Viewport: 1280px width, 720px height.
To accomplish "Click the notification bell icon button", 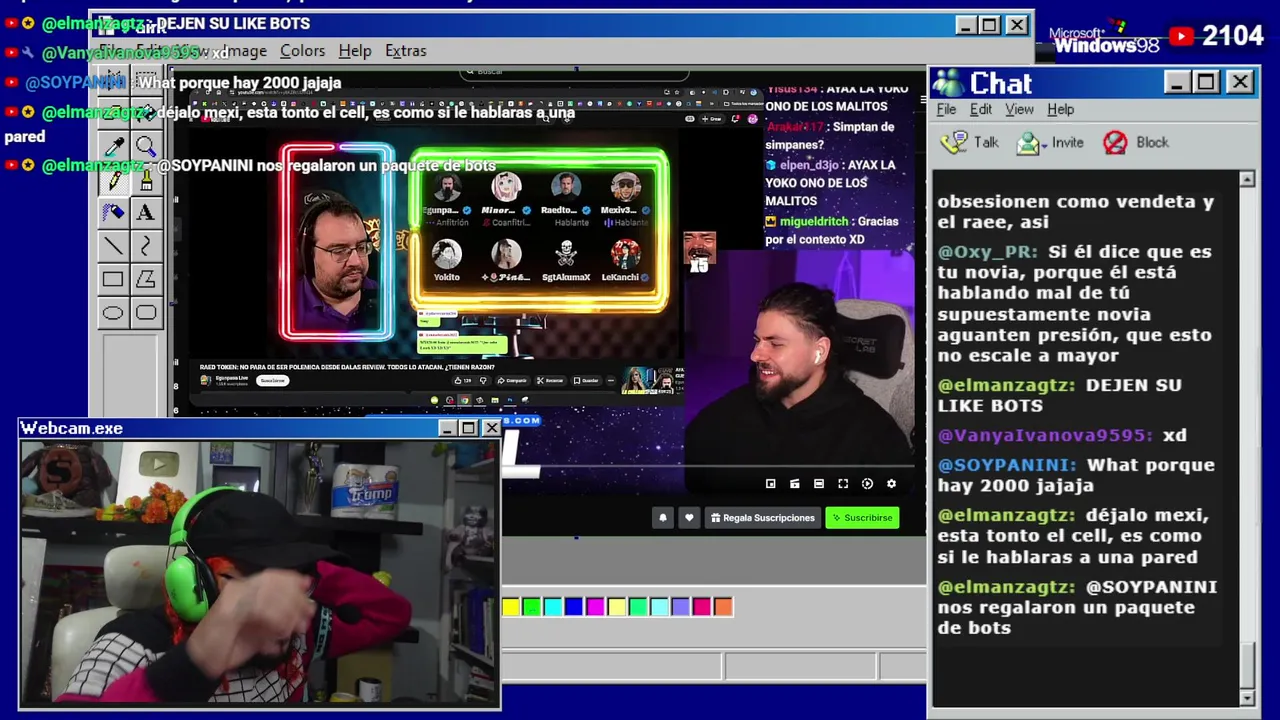I will coord(662,517).
